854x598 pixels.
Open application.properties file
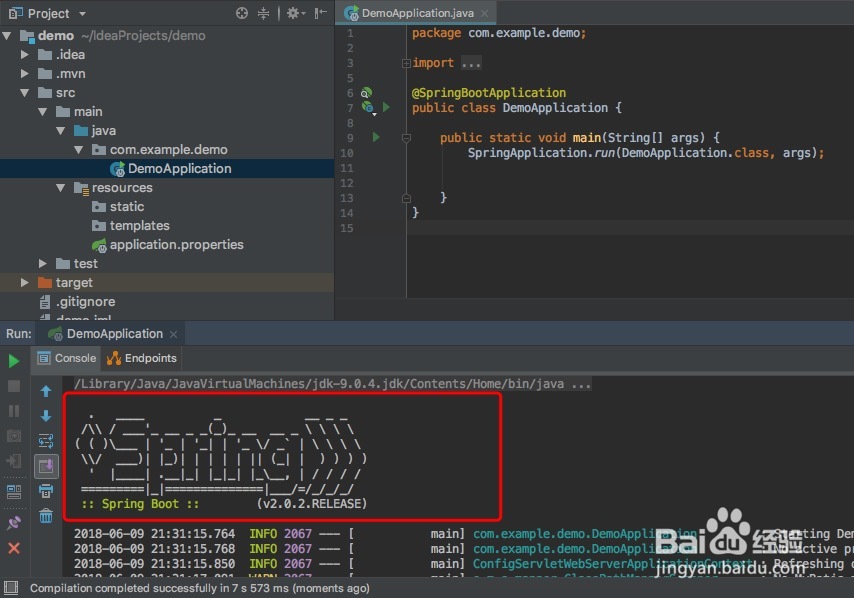click(x=168, y=245)
